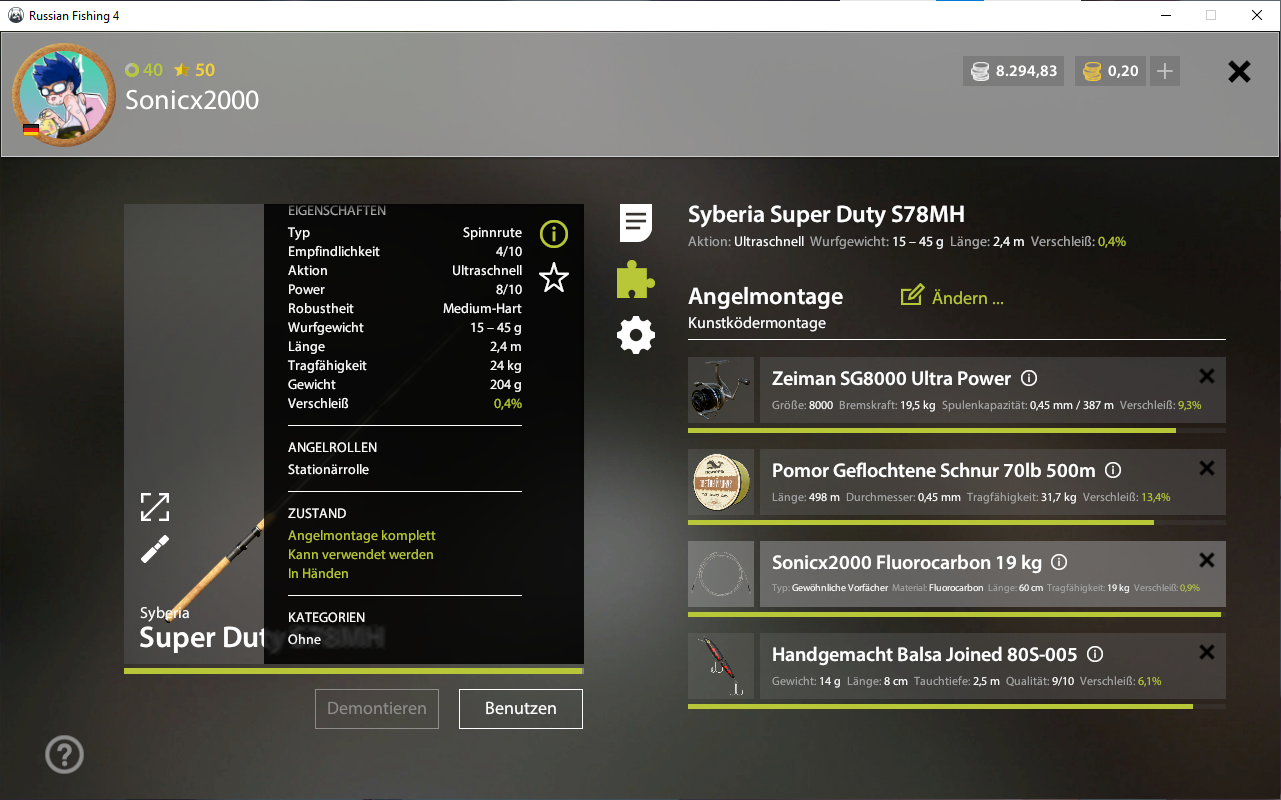
Task: Show info for Pomor Geflochtene Schnur
Action: 1113,471
